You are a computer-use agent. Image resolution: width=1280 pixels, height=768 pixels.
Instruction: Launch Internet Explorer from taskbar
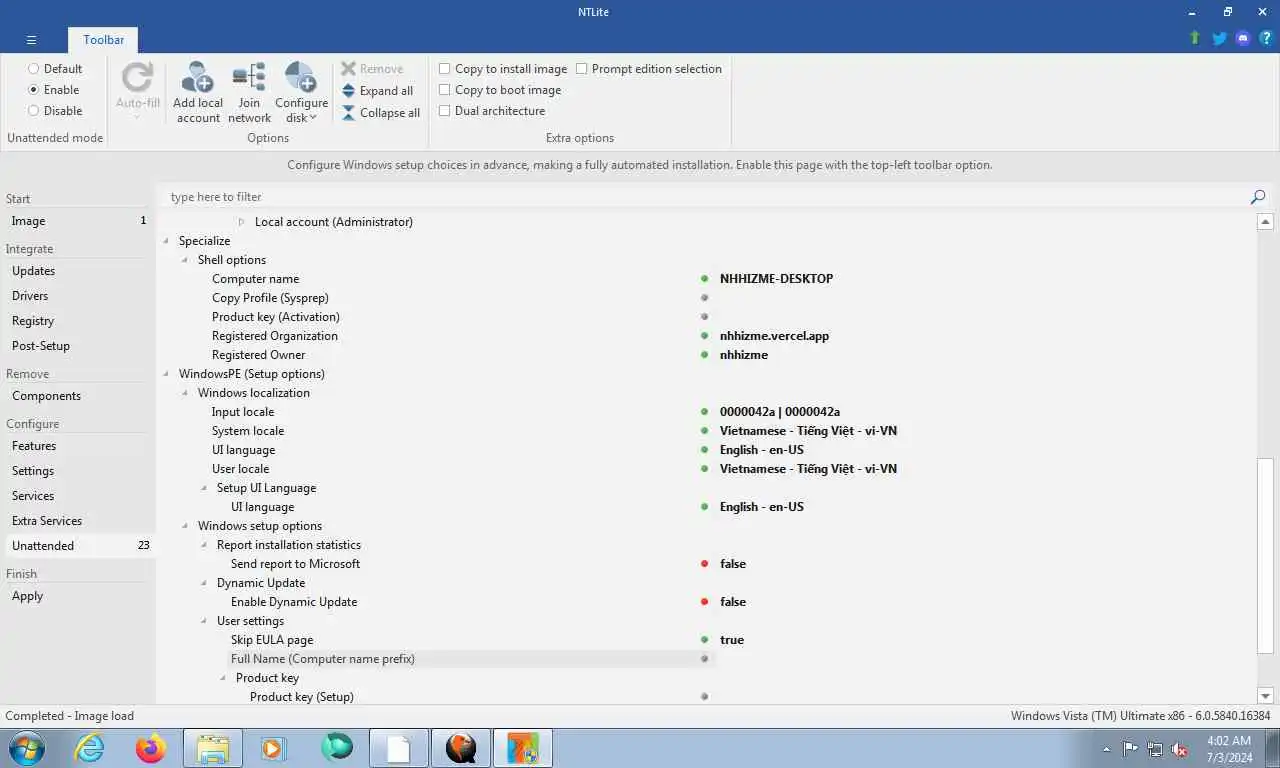[89, 748]
